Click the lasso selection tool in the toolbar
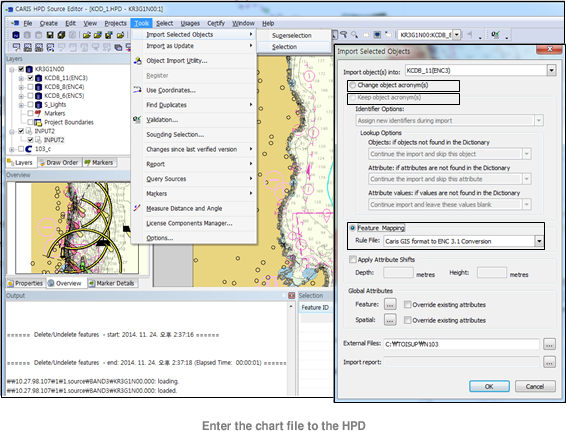This screenshot has width=566, height=431. 344,35
